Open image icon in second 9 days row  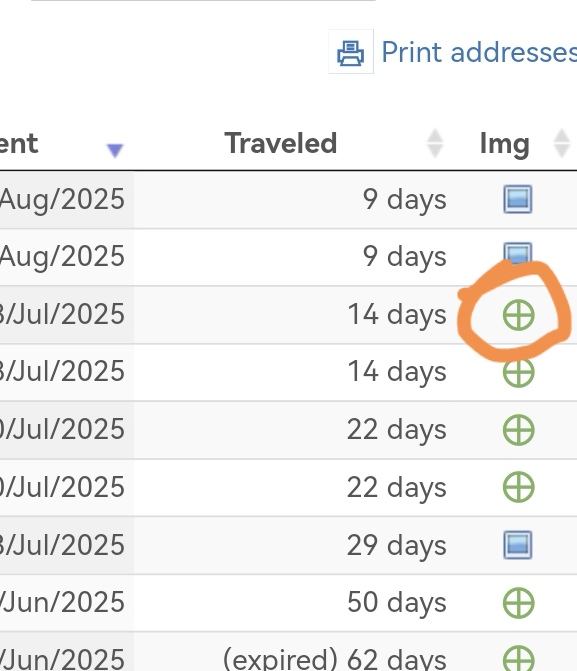pyautogui.click(x=518, y=252)
